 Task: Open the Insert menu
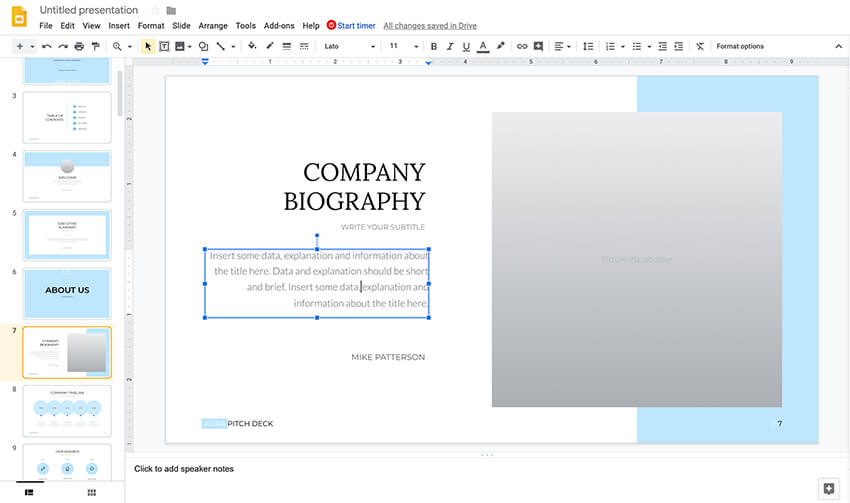tap(118, 25)
